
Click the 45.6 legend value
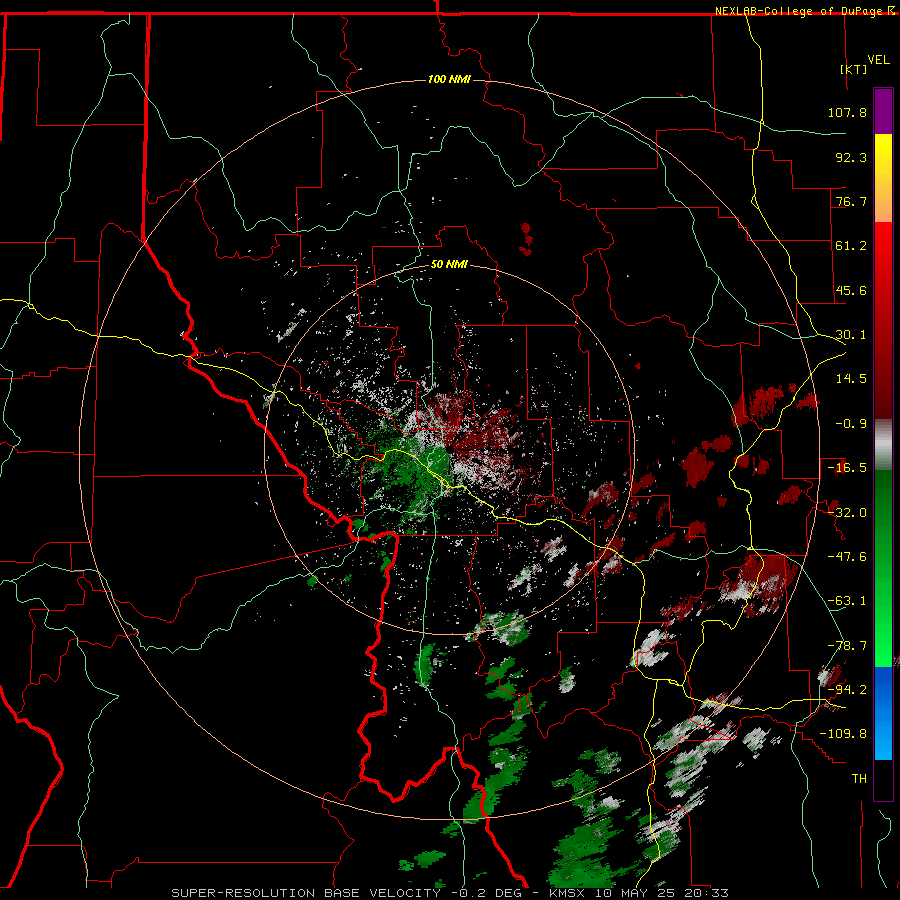pyautogui.click(x=851, y=290)
